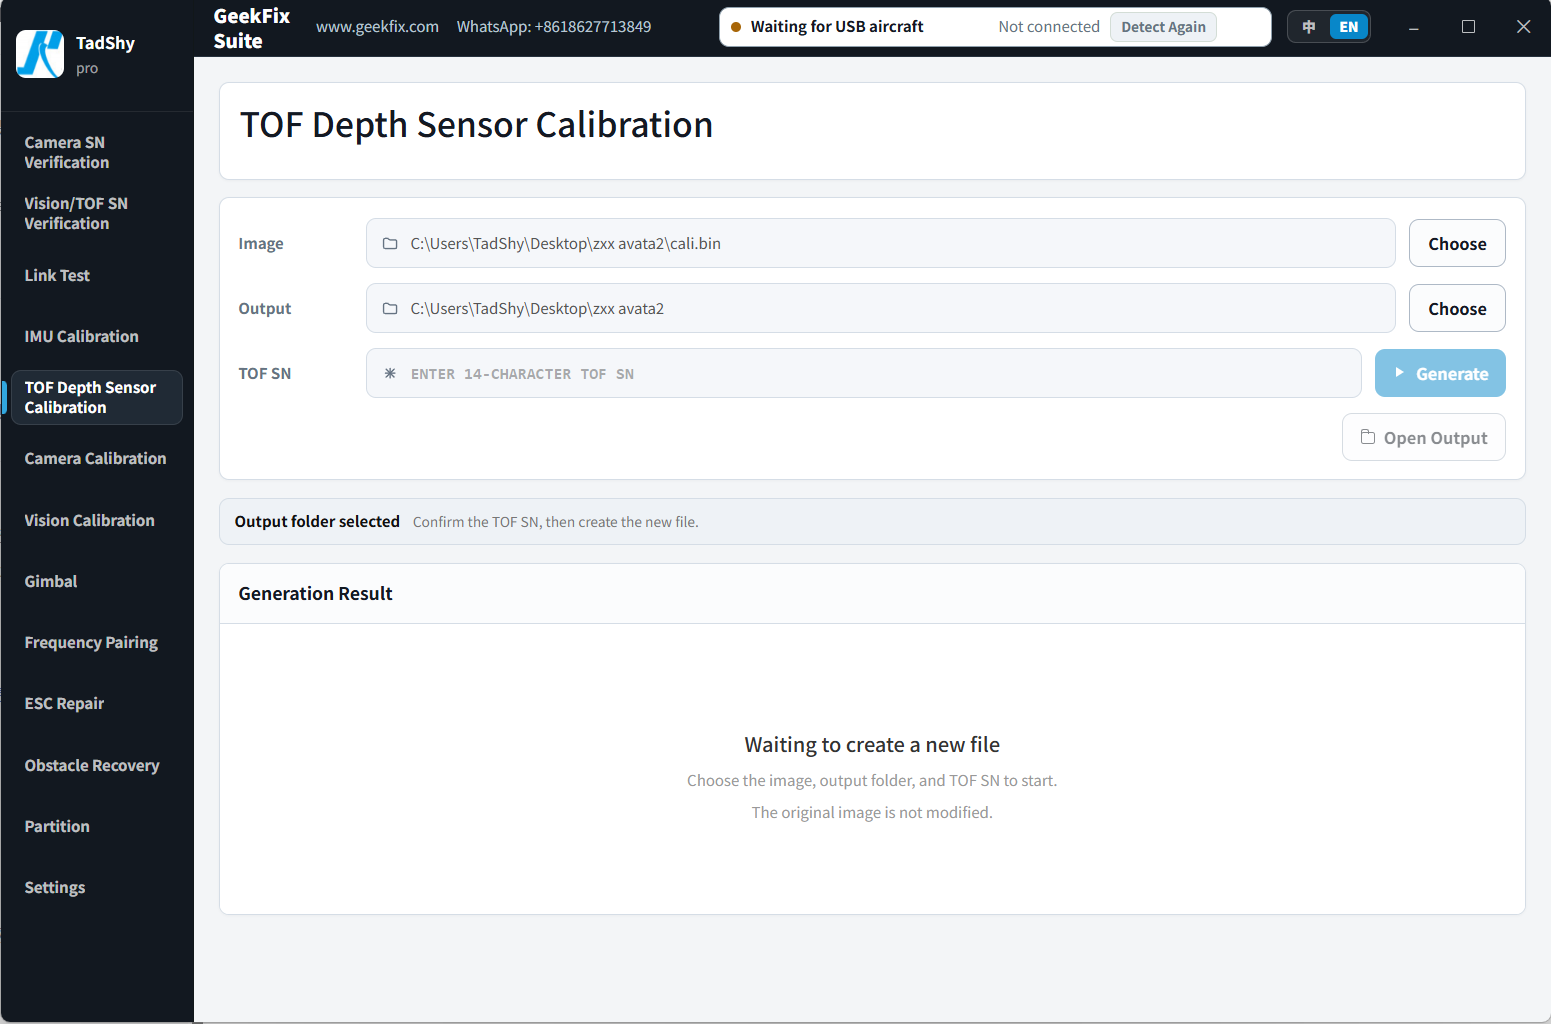Click Detect Again button

click(x=1163, y=27)
